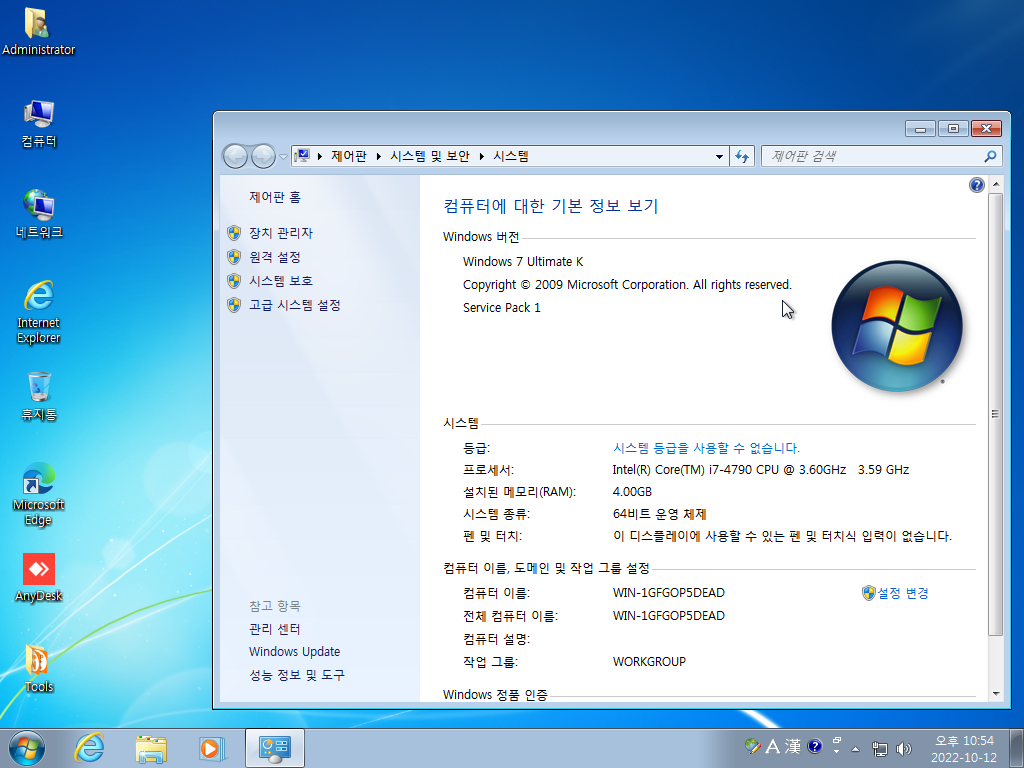Click the IME pad pen tray icon
The width and height of the screenshot is (1024, 768).
(752, 746)
